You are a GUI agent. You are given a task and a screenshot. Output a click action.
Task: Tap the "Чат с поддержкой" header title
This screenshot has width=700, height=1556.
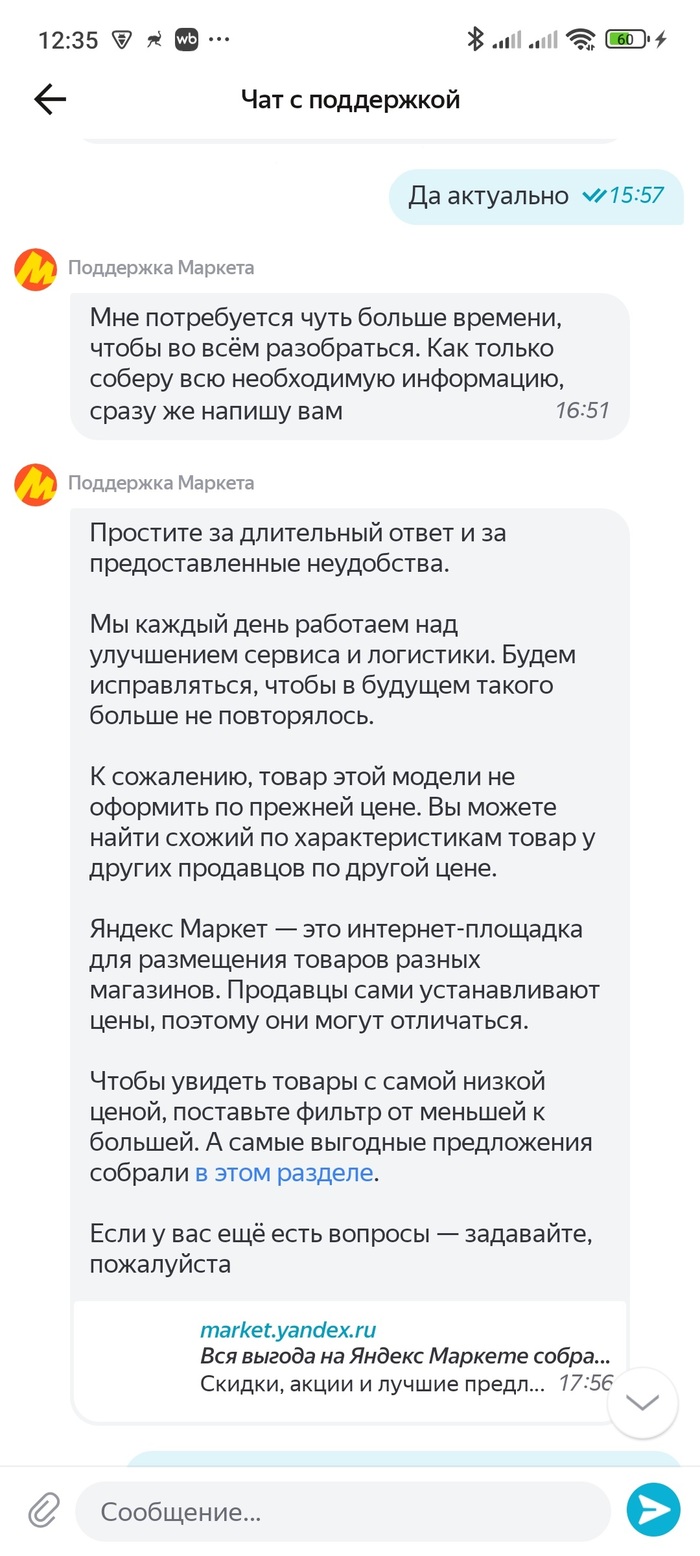coord(350,99)
